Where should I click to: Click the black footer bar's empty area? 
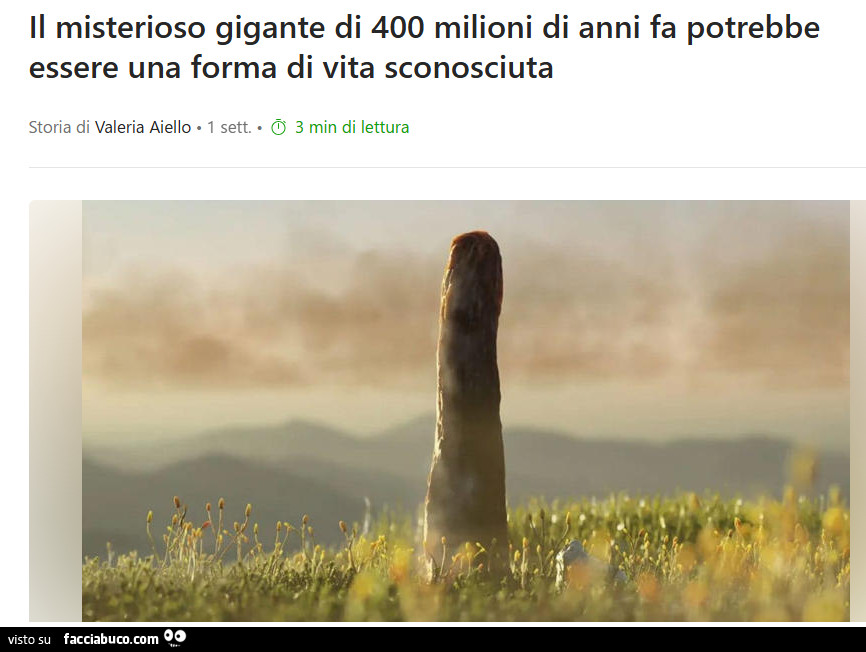pyautogui.click(x=520, y=639)
